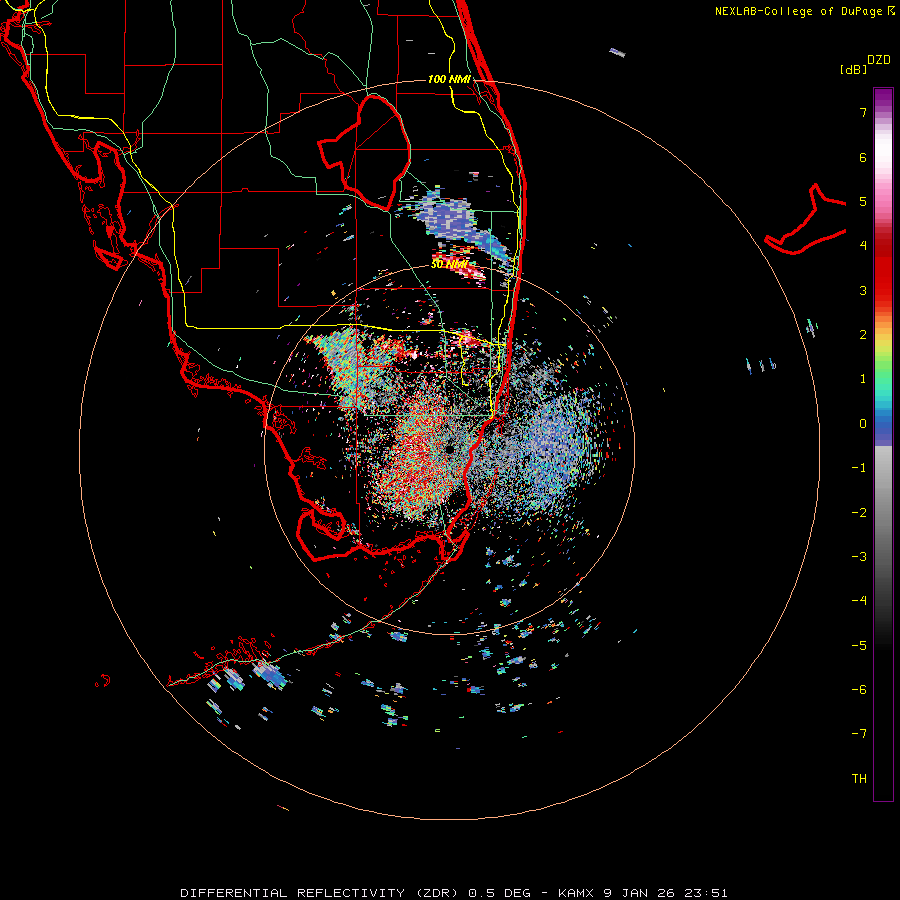Click the 23:51 timestamp in caption
The image size is (900, 900).
coord(708,893)
